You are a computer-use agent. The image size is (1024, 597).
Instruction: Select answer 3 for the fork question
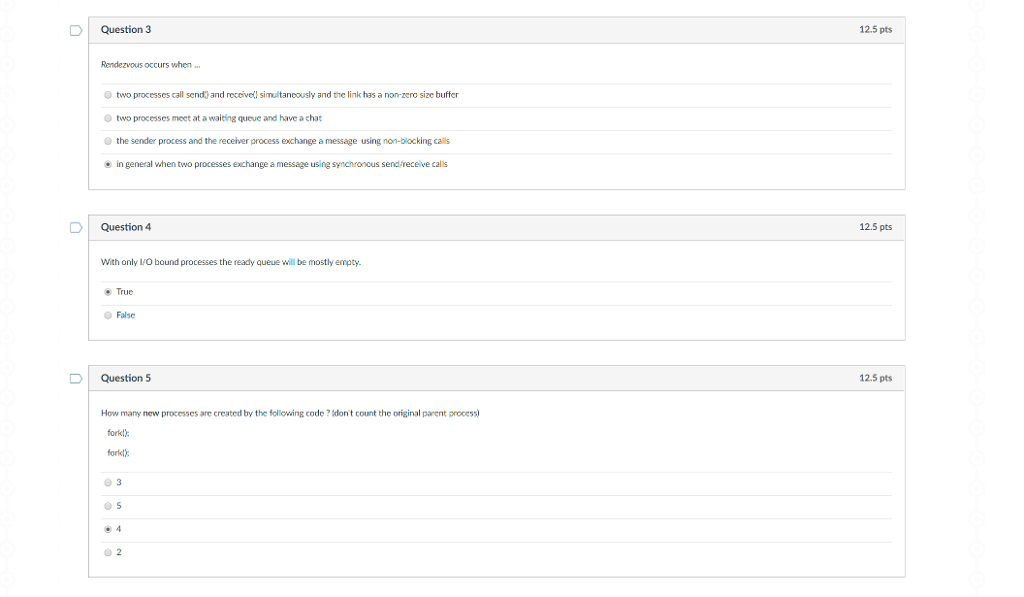click(x=108, y=482)
